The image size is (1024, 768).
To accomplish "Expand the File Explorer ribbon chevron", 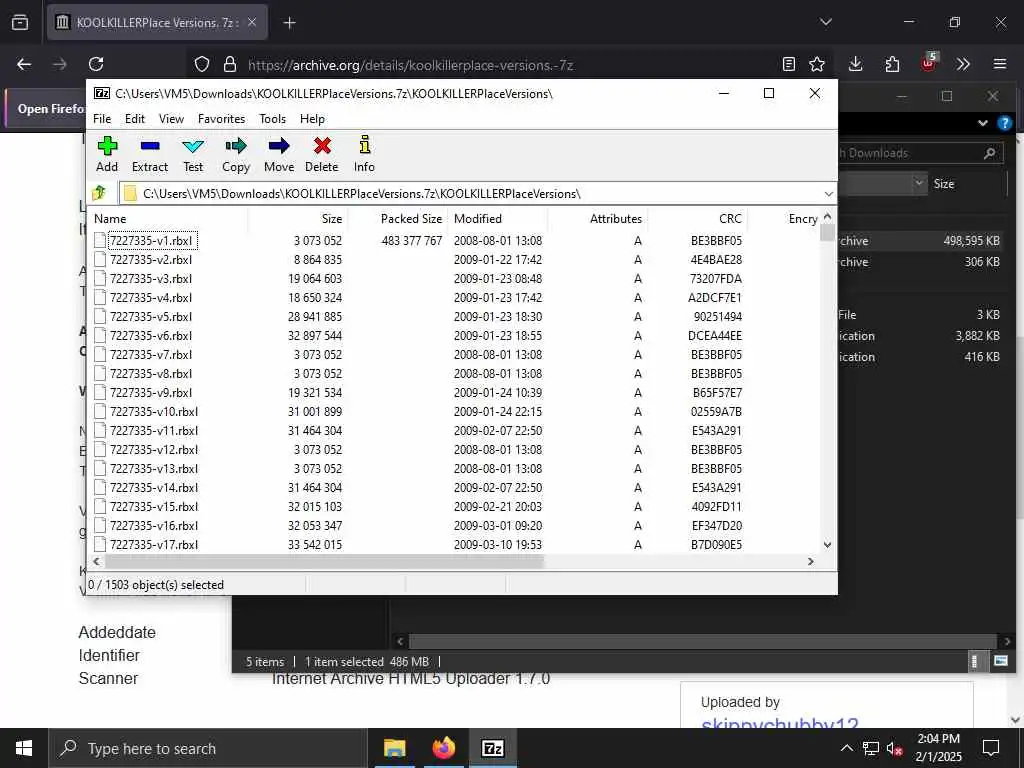I will (x=983, y=123).
